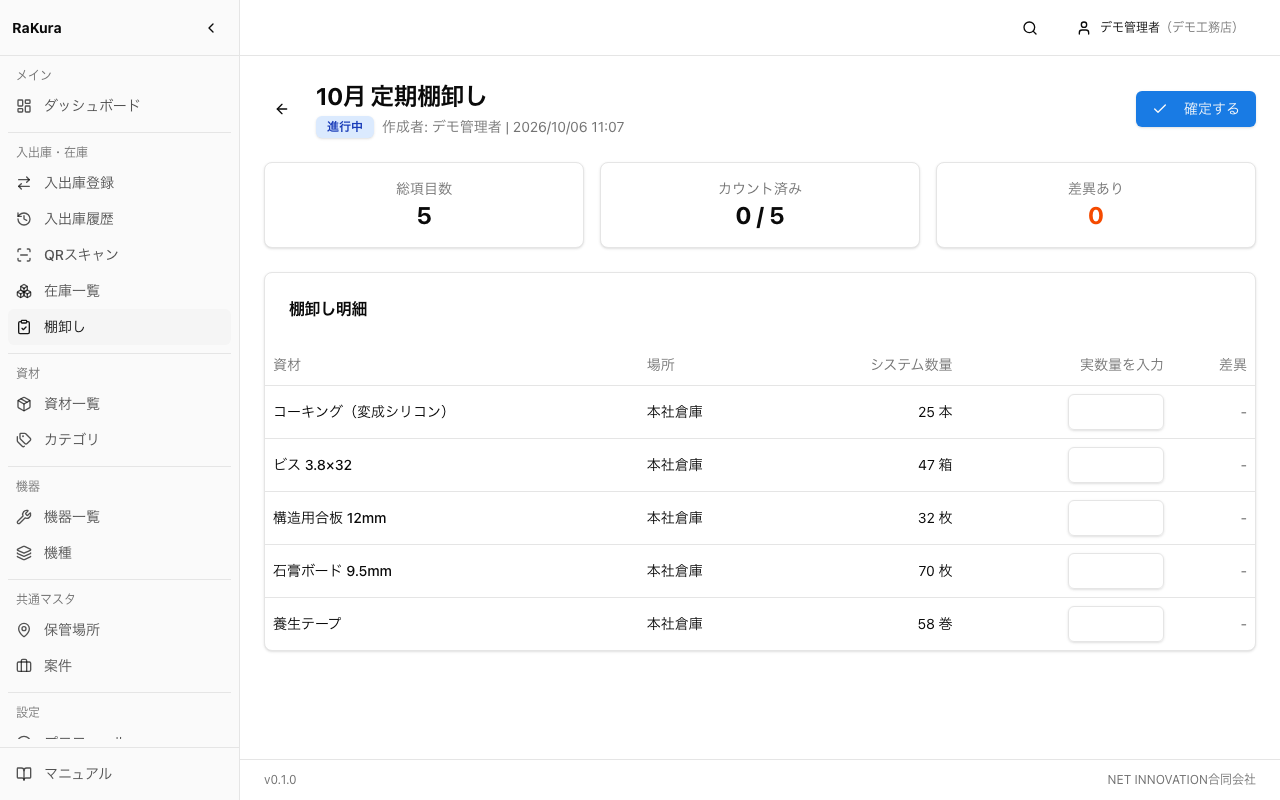Click the マニュアル book icon
Viewport: 1280px width, 800px height.
pos(24,774)
